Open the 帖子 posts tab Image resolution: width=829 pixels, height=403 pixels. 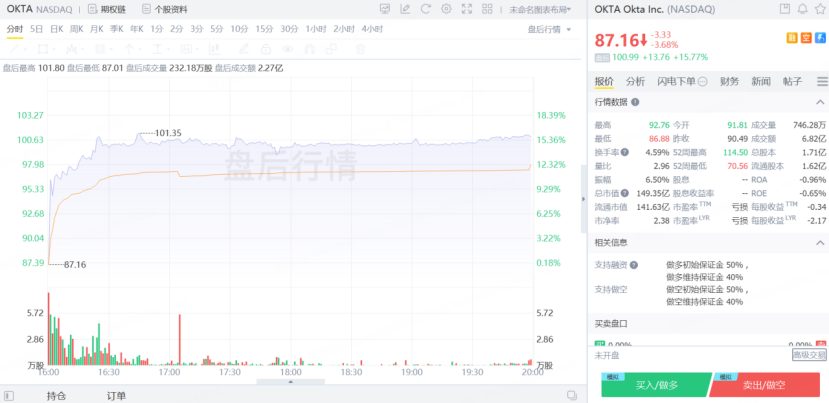pyautogui.click(x=793, y=81)
